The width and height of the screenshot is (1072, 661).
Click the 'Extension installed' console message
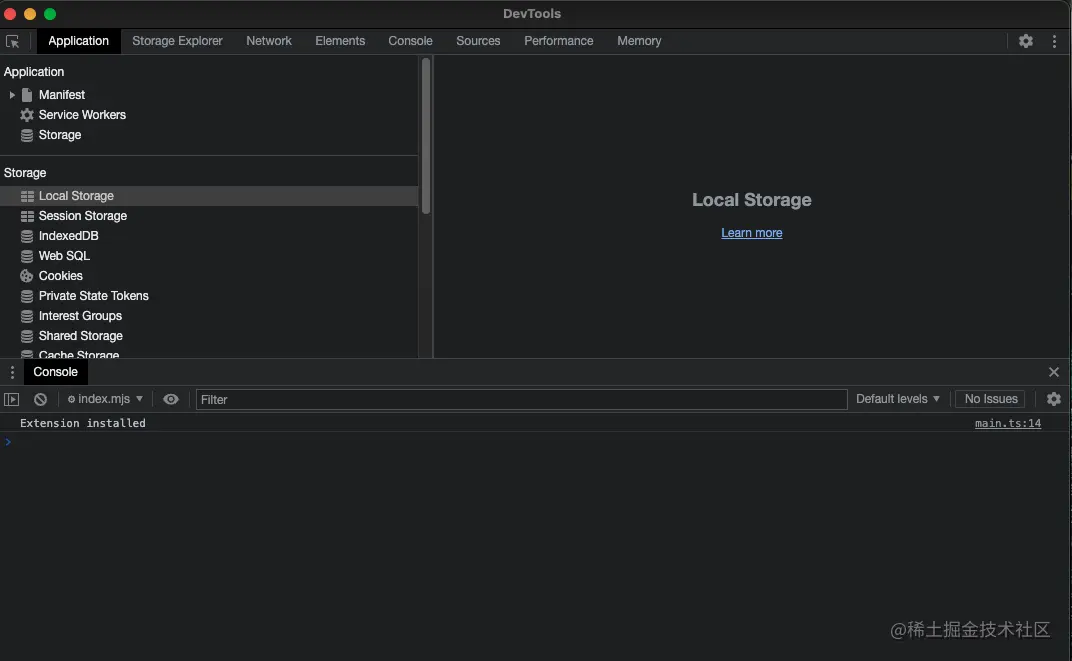[x=83, y=423]
